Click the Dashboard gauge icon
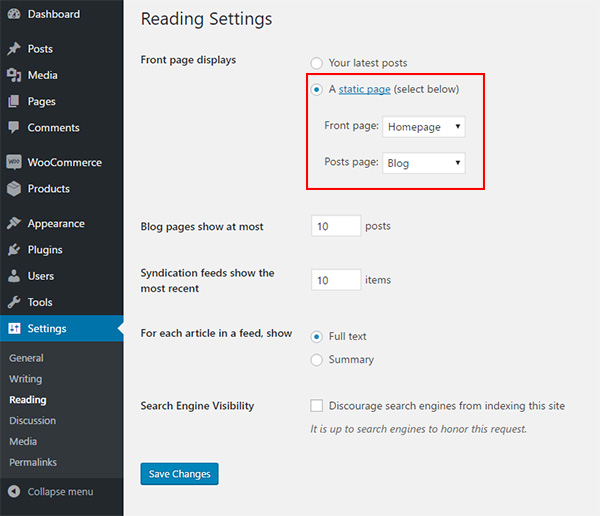600x516 pixels. pyautogui.click(x=14, y=14)
